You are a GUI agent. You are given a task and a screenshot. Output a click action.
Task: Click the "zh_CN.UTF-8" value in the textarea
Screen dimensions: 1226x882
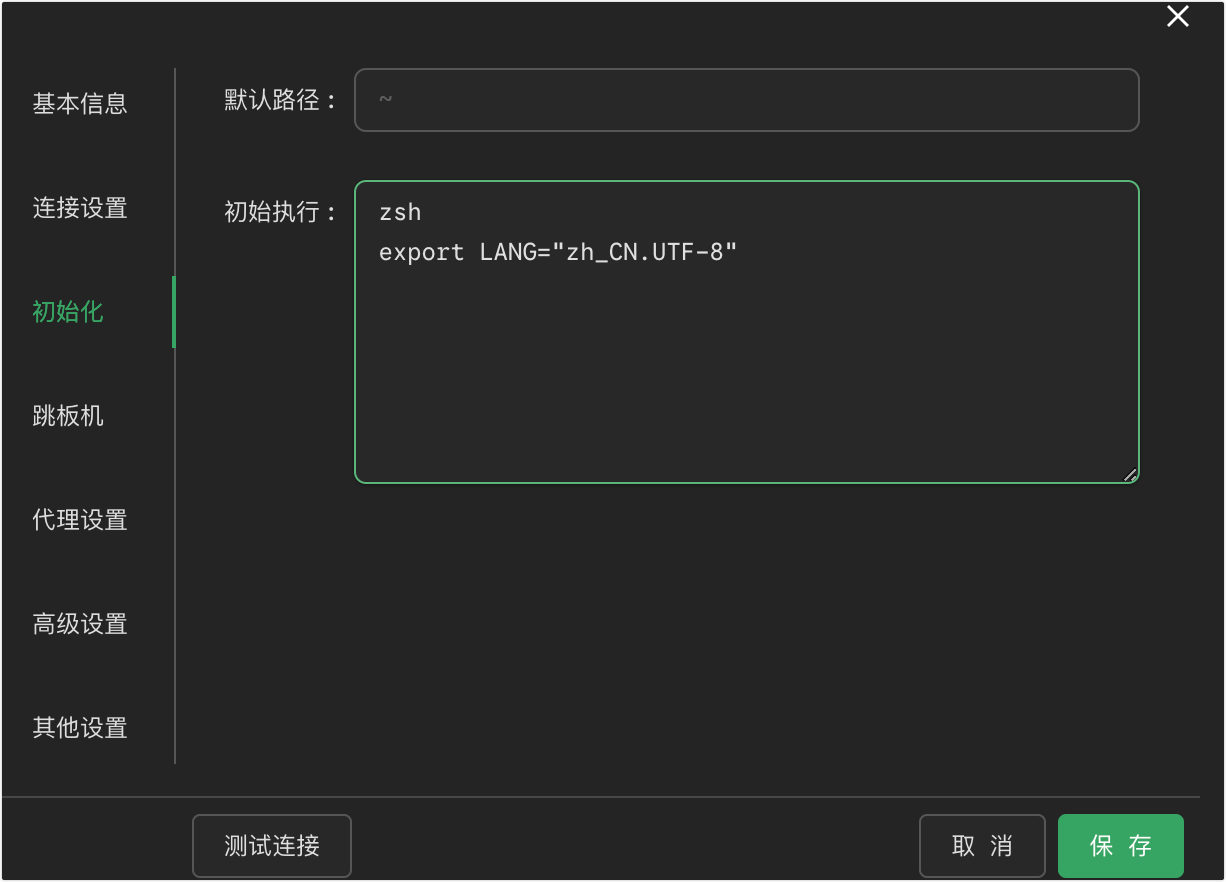pyautogui.click(x=645, y=252)
